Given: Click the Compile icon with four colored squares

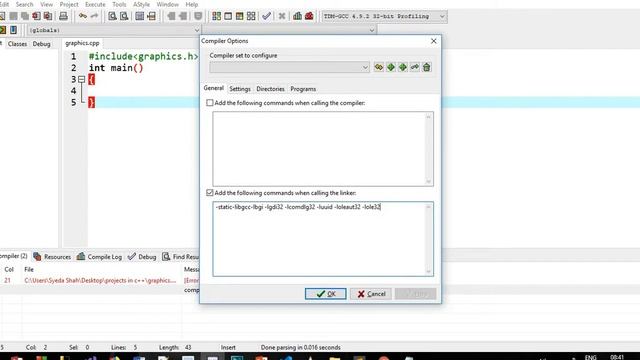Looking at the screenshot, I should pos(216,16).
